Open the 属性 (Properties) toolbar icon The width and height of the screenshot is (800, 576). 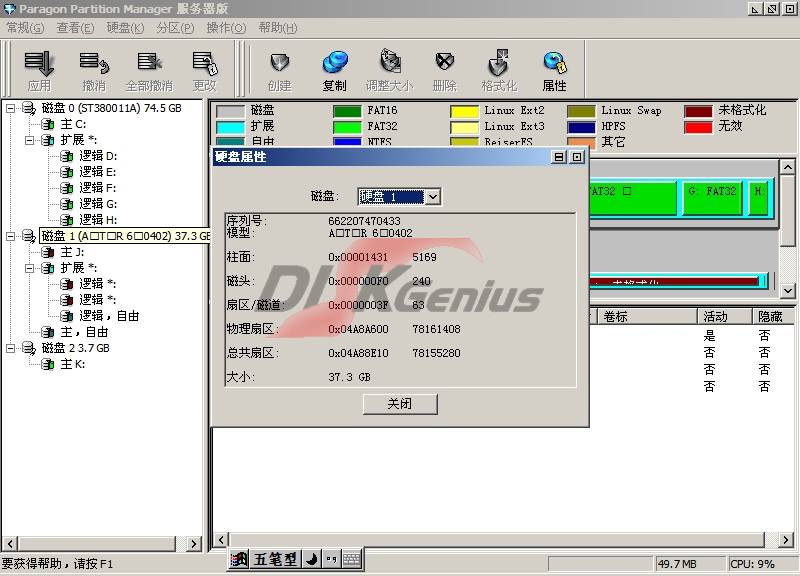tap(555, 63)
